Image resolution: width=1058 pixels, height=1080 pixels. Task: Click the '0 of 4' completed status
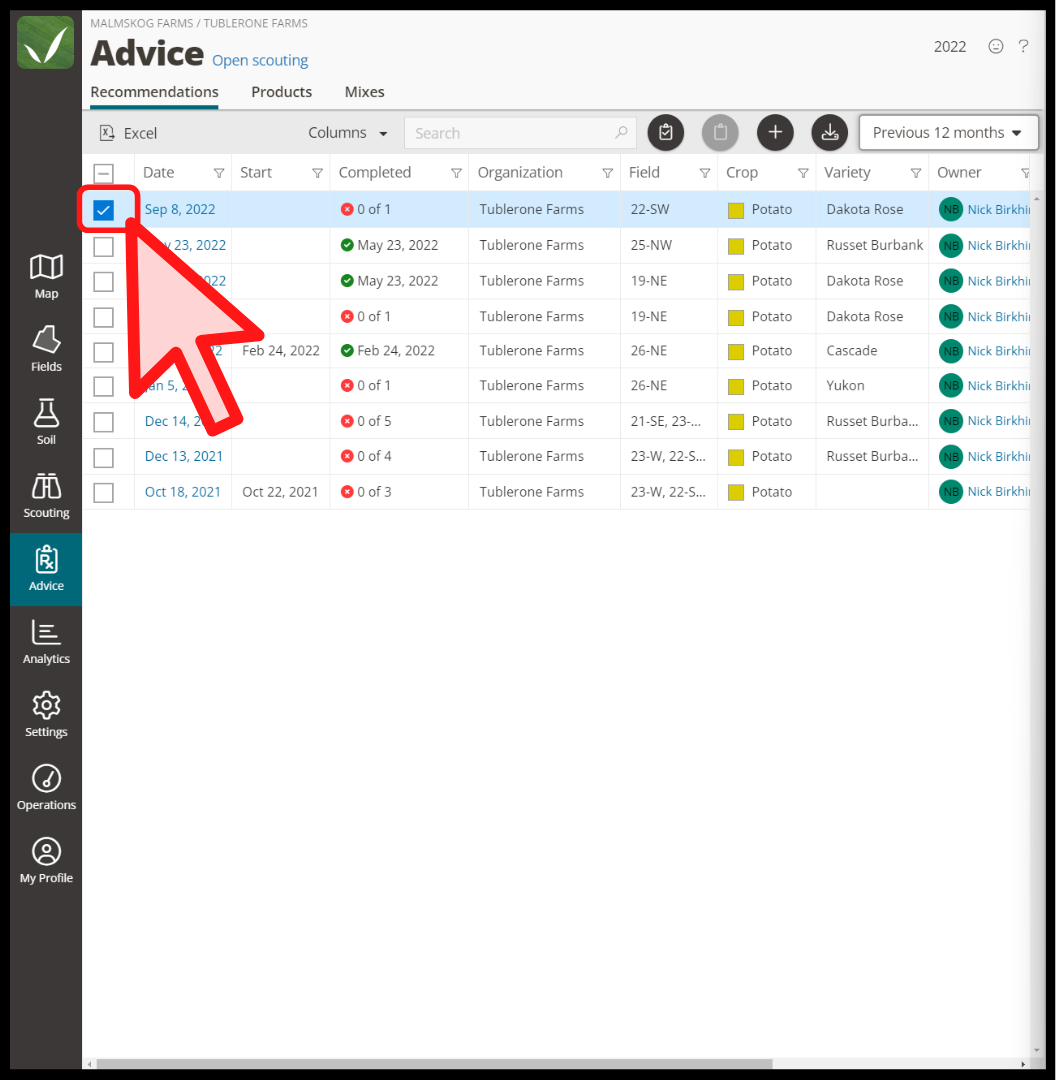point(373,456)
